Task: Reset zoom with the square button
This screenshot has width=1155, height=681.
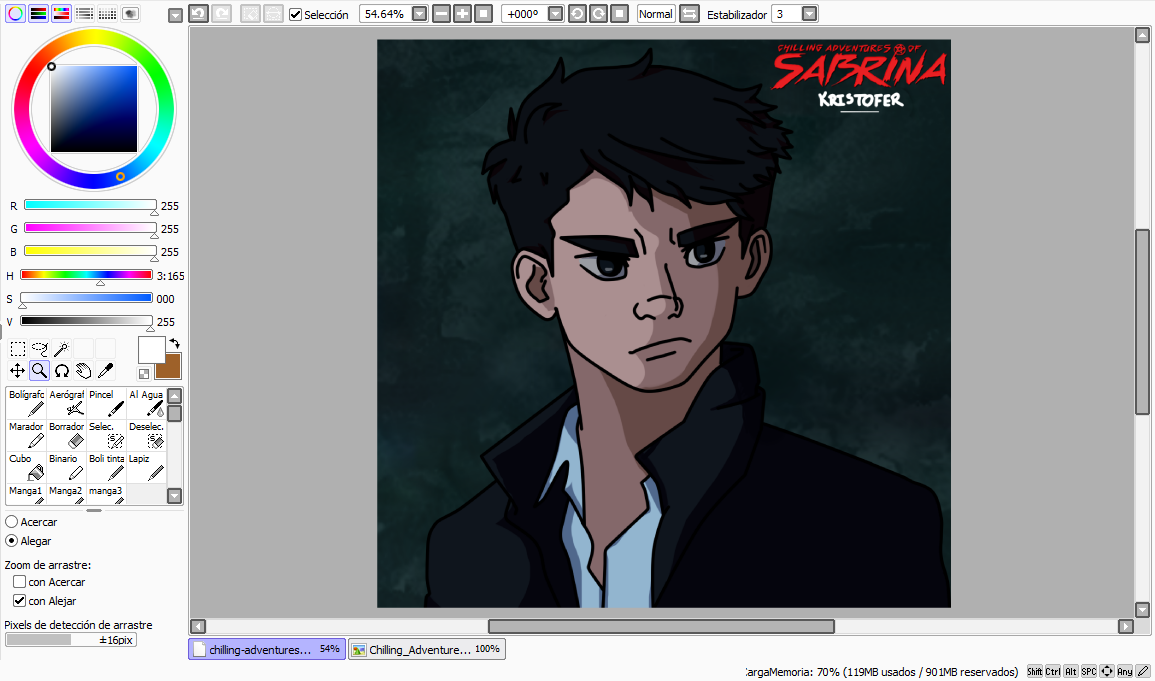Action: tap(483, 14)
